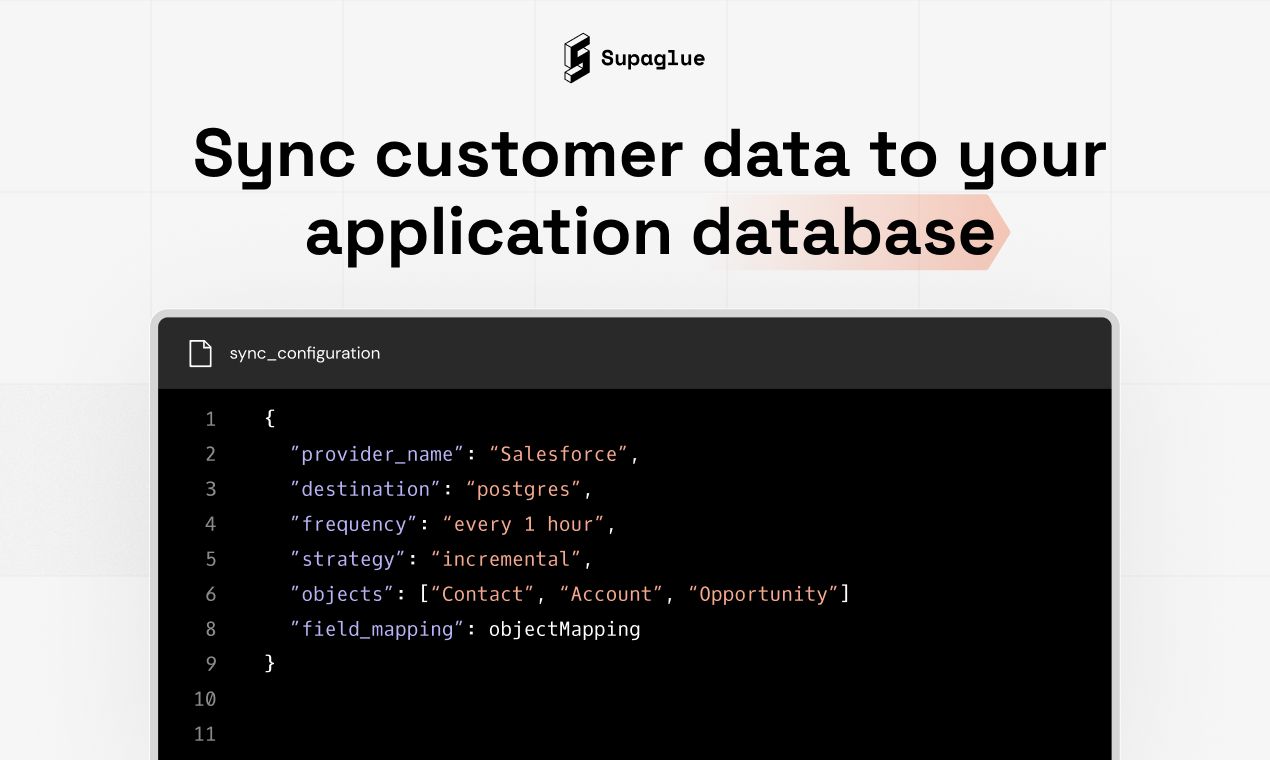Click line number 1 in the gutter
1270x760 pixels.
point(210,419)
